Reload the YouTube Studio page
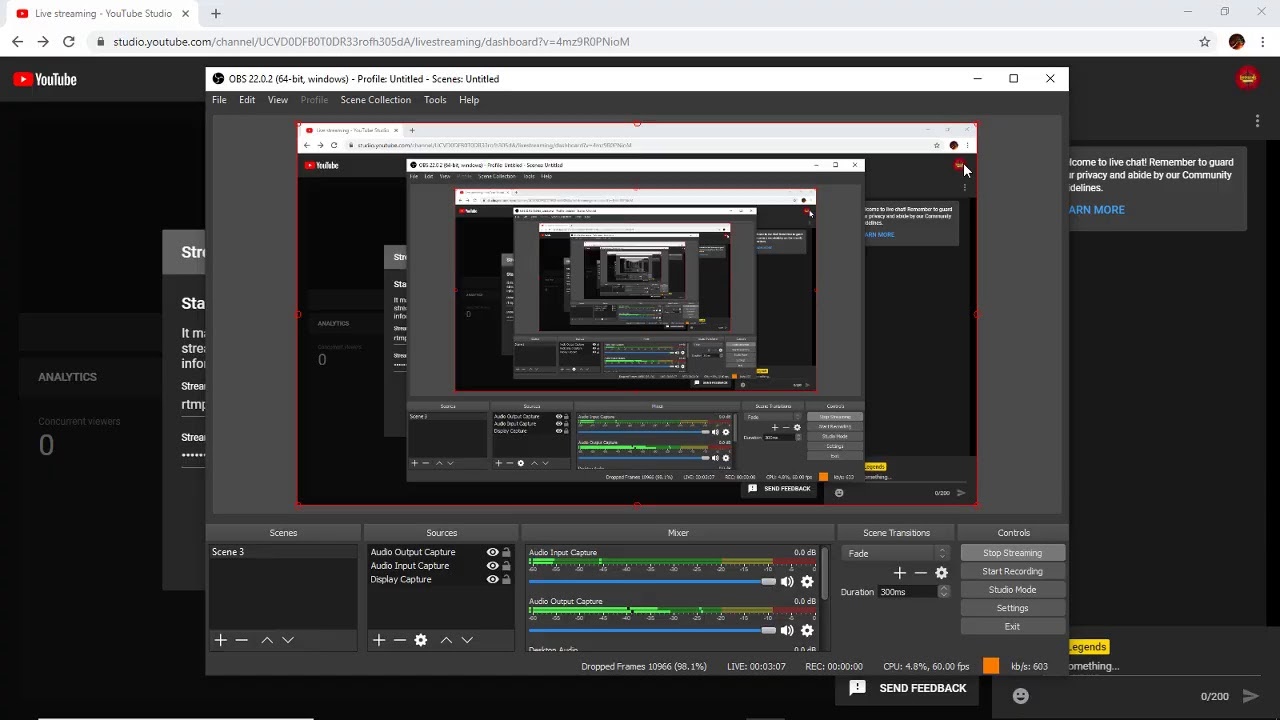Screen dimensions: 1280x720 tap(69, 42)
